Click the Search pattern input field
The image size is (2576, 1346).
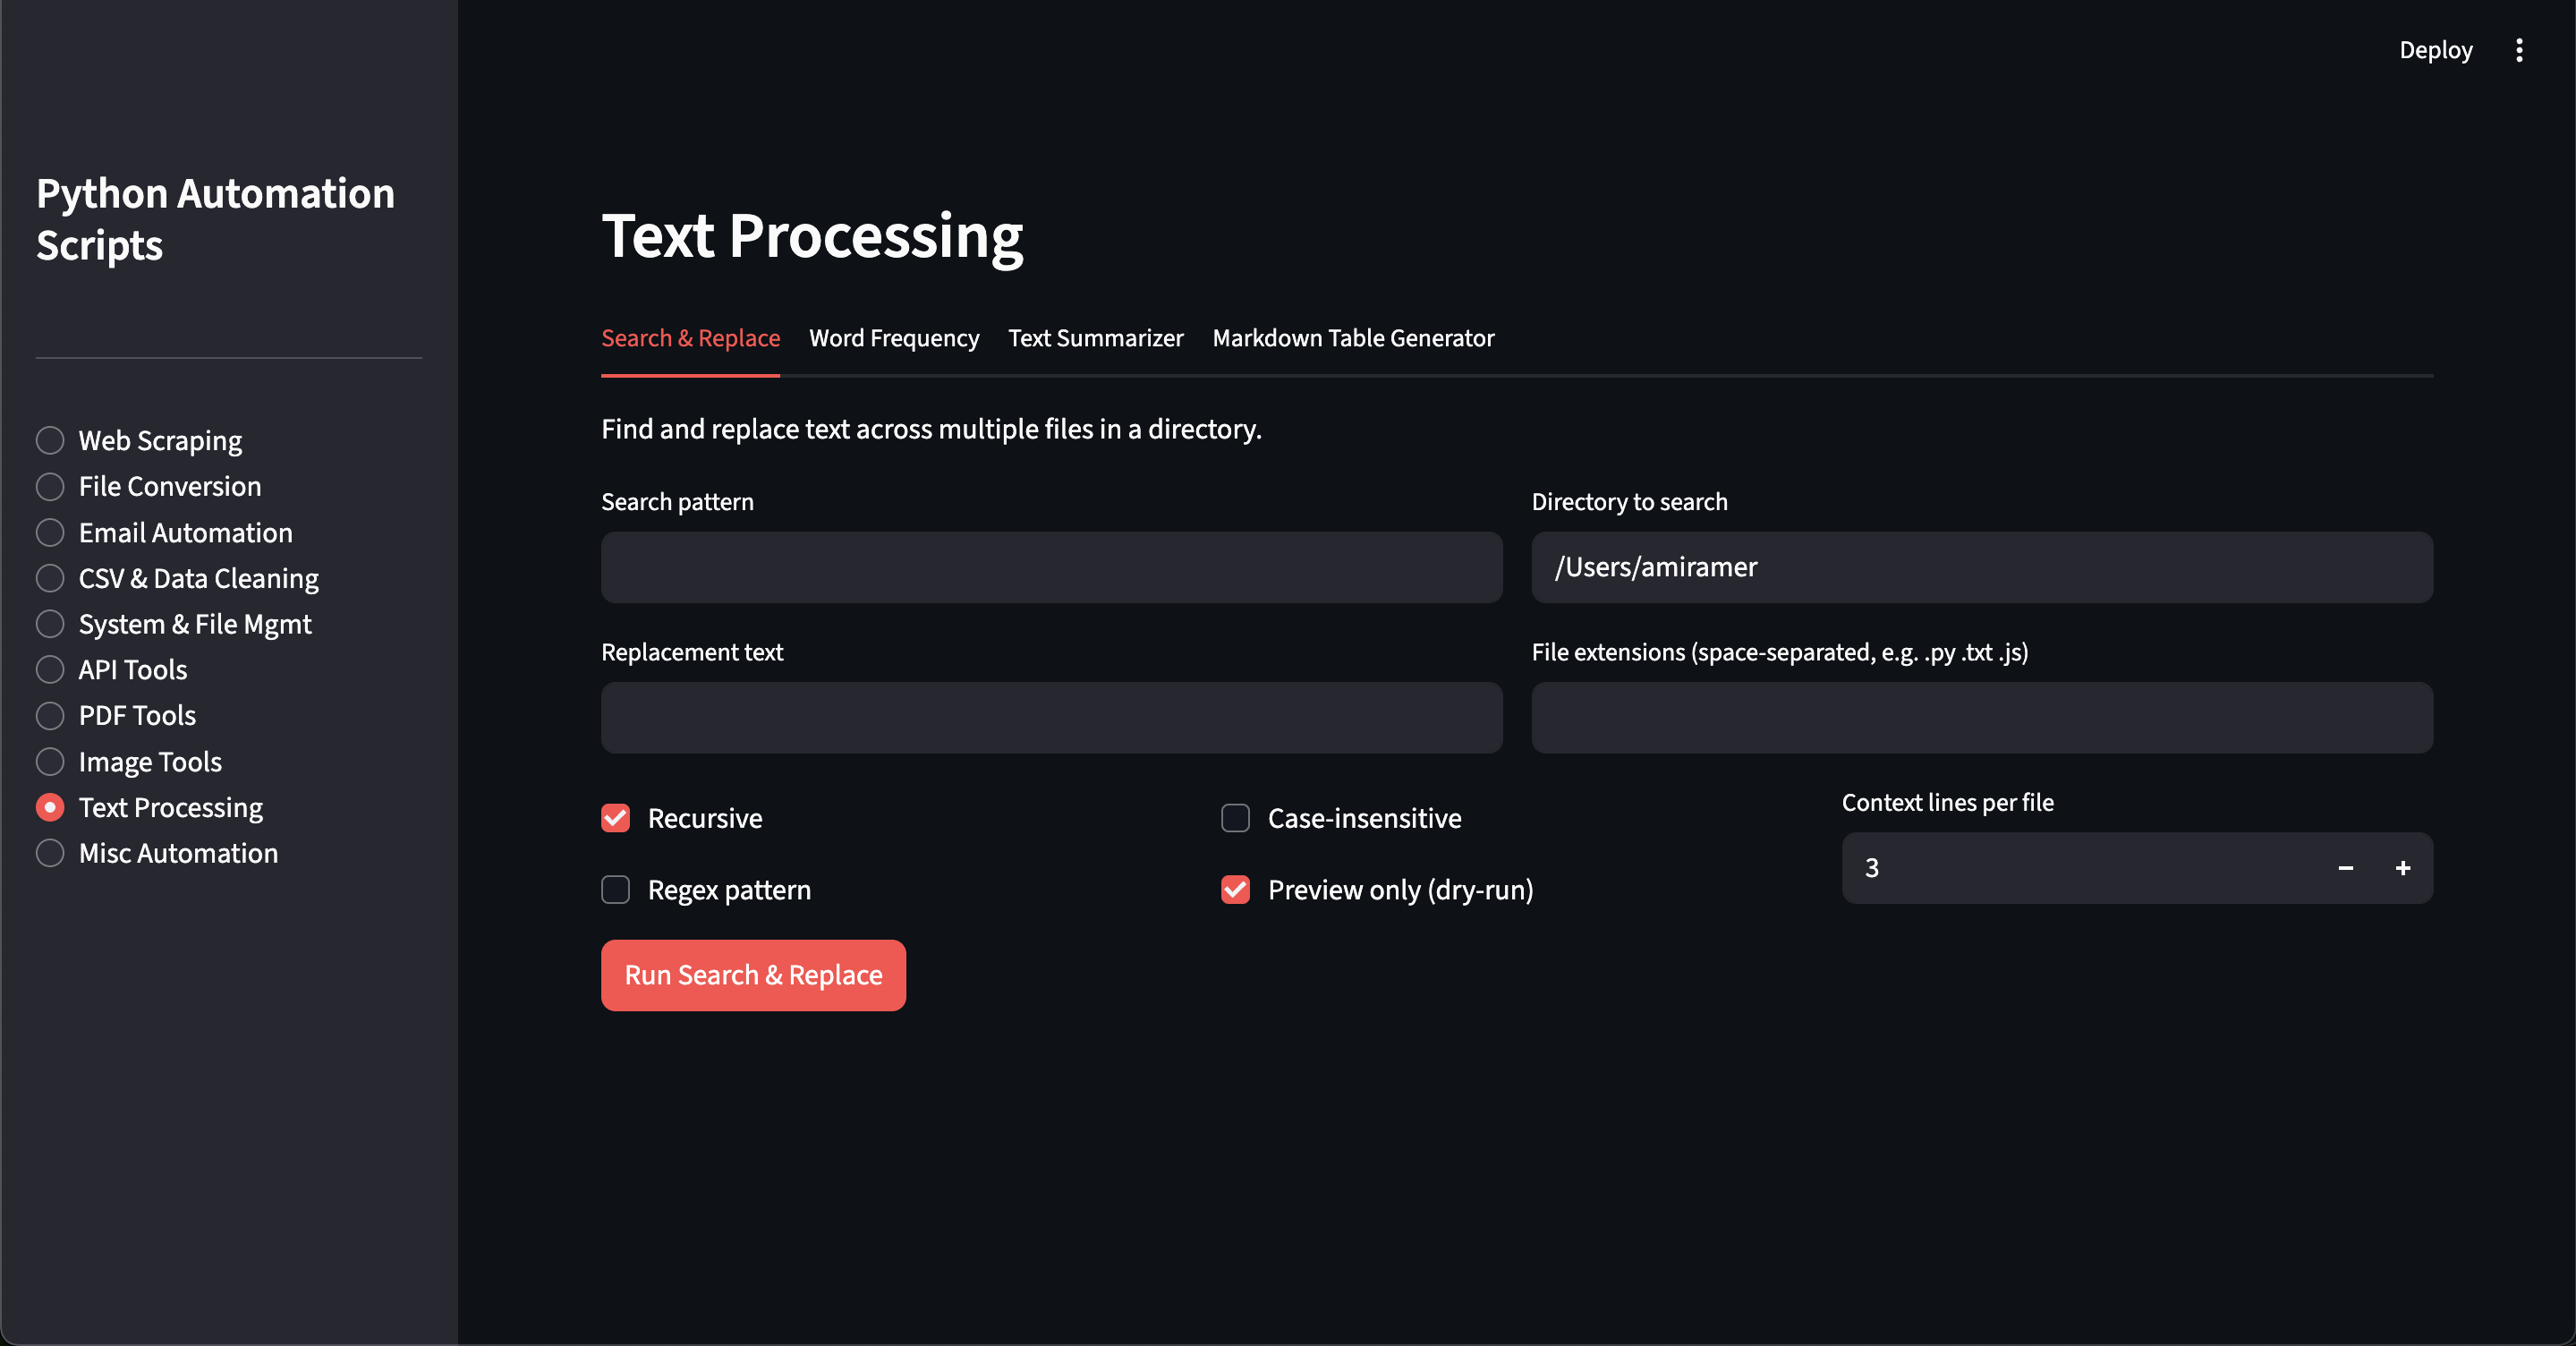click(x=1050, y=567)
